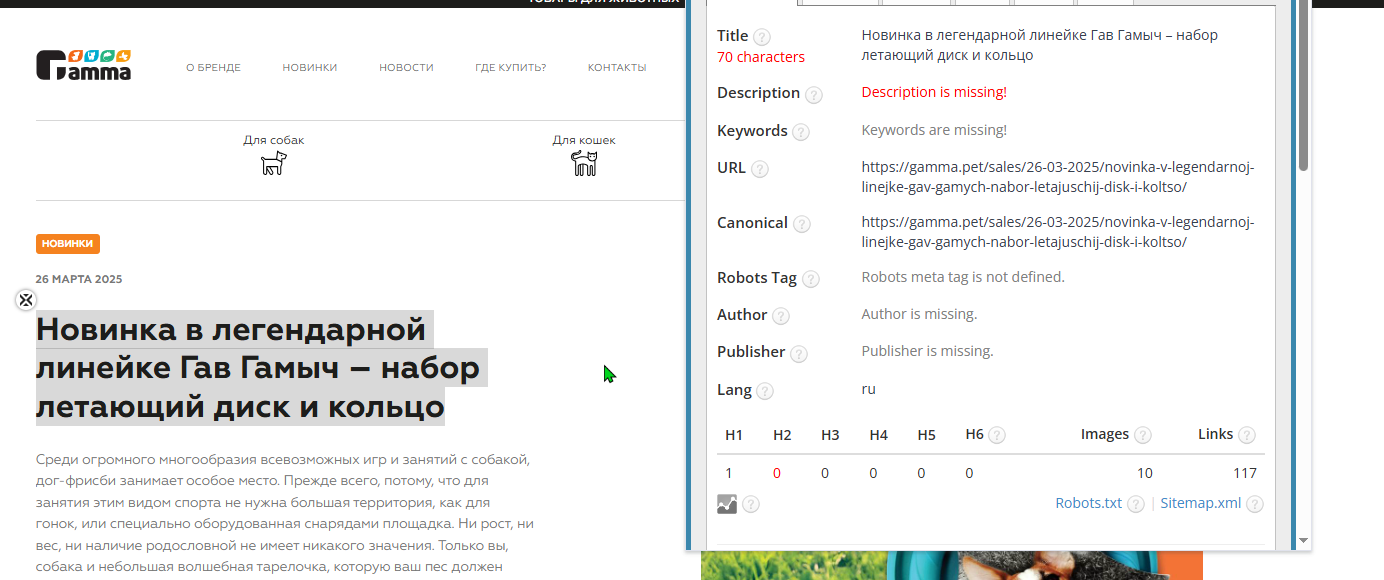Click the Для кошек category label
The height and width of the screenshot is (580, 1384).
tap(584, 140)
